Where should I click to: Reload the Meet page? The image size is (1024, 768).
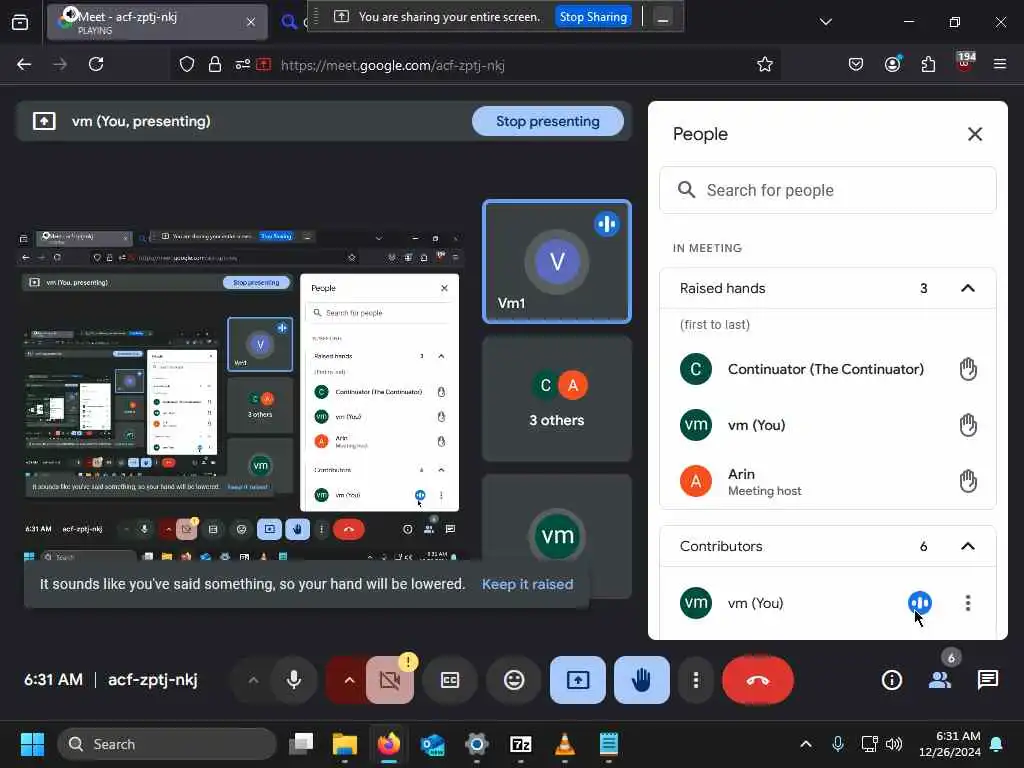click(96, 64)
